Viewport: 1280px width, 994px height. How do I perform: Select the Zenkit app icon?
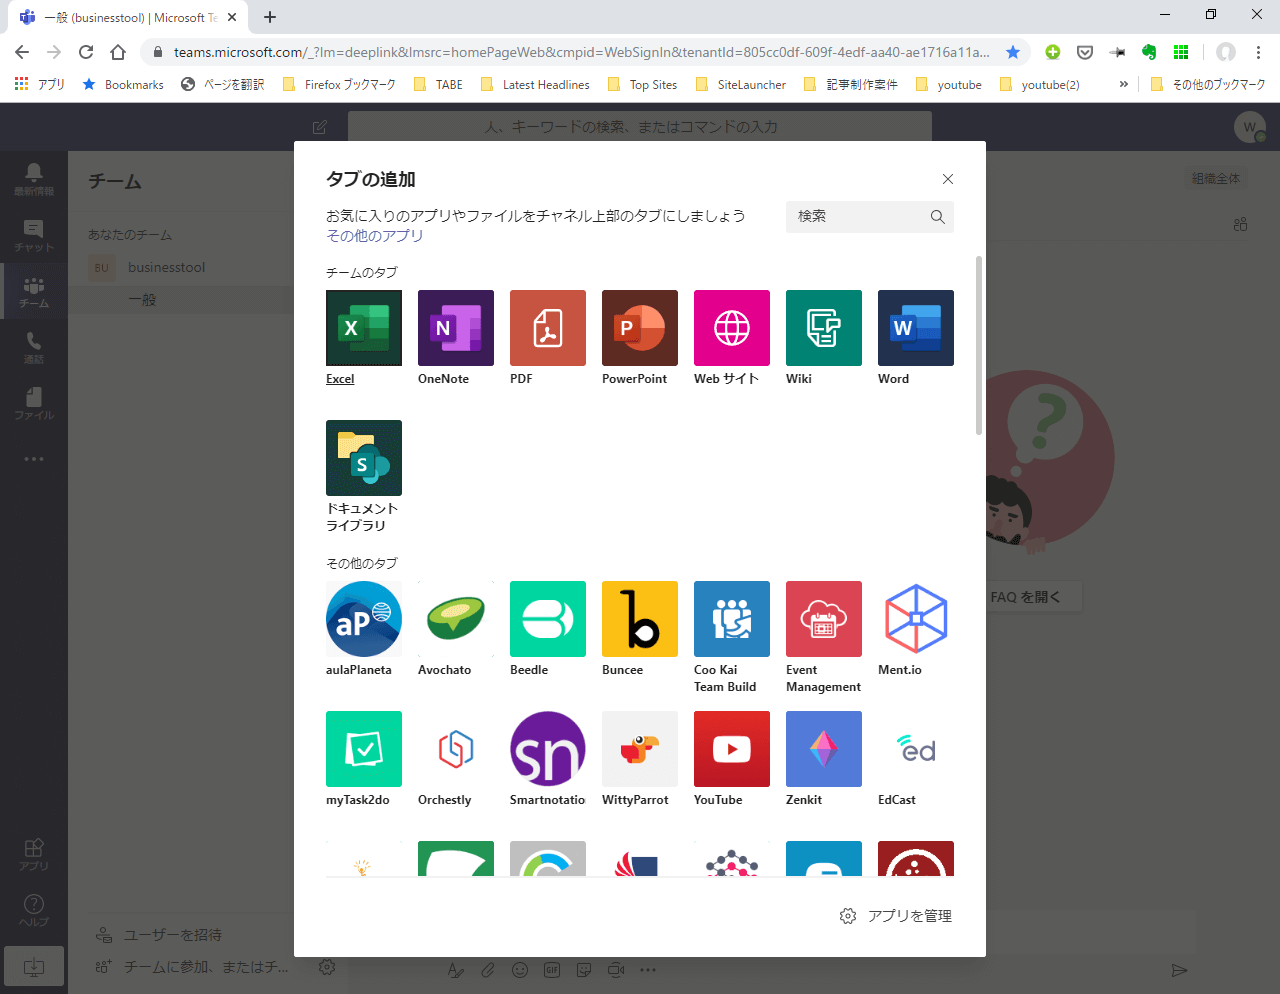tap(824, 749)
